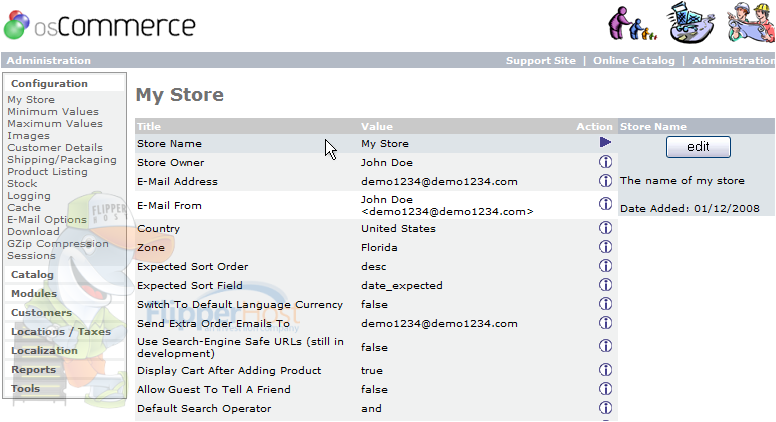Expand the Locations / Taxes section

click(x=61, y=331)
